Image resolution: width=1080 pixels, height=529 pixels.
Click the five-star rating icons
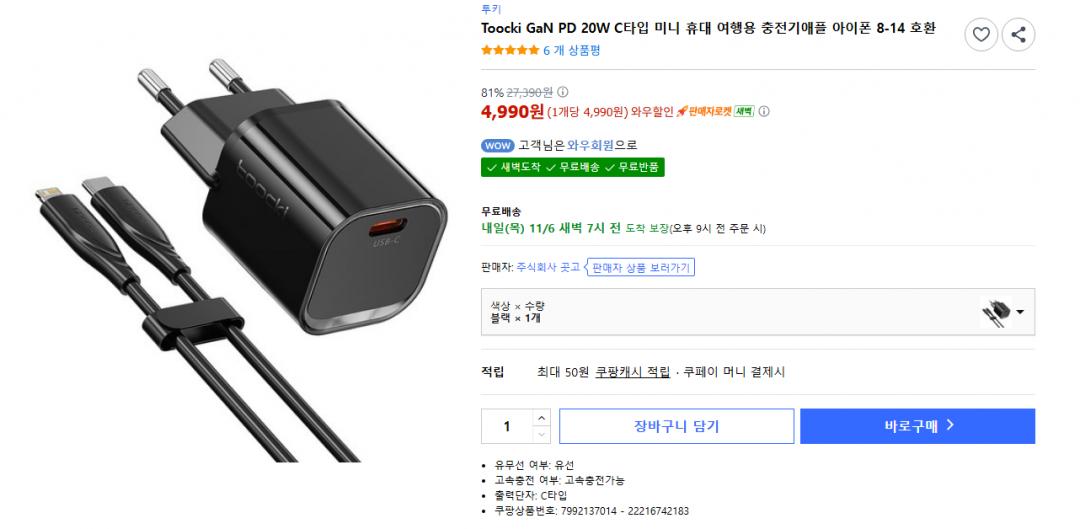point(510,50)
